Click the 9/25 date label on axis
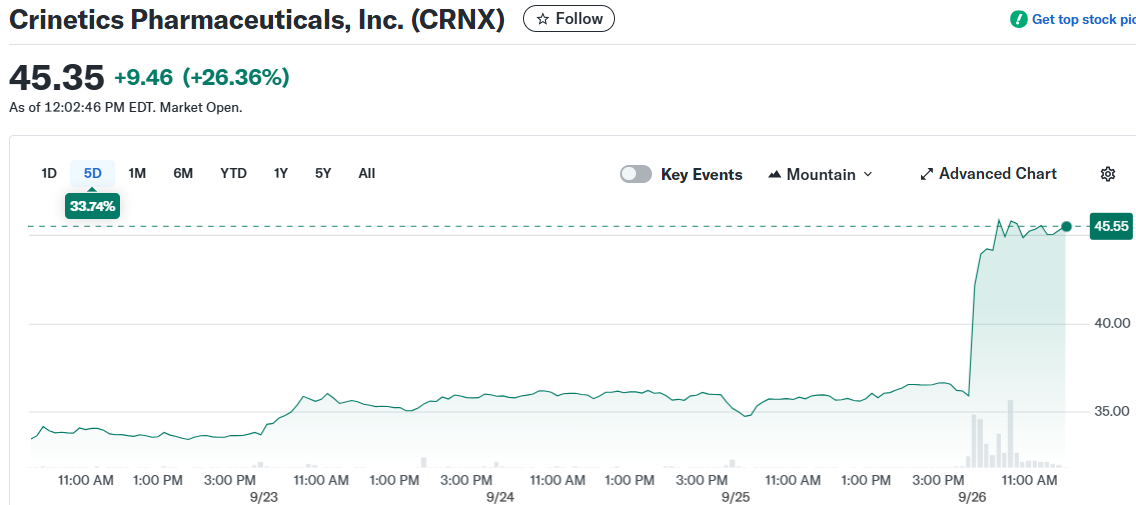The height and width of the screenshot is (505, 1136). pyautogui.click(x=735, y=497)
